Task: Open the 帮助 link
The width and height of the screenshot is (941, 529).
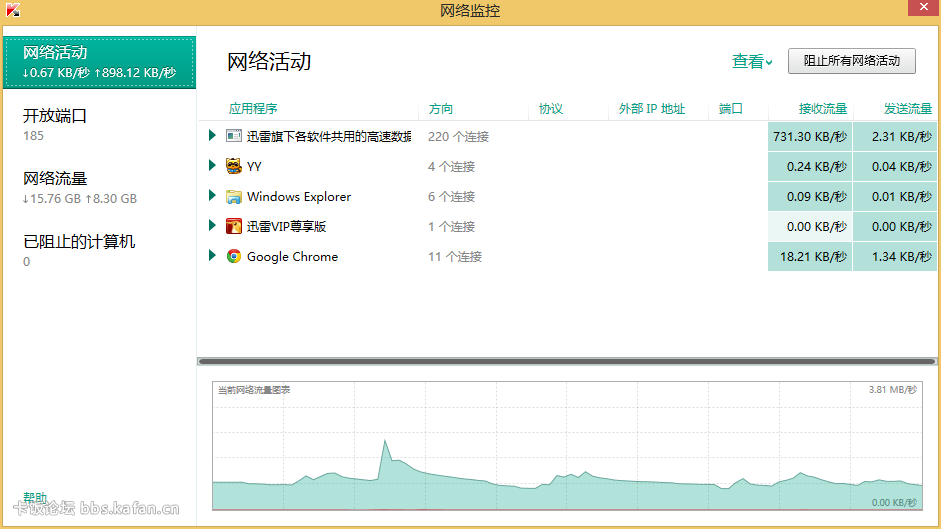Action: pos(34,497)
